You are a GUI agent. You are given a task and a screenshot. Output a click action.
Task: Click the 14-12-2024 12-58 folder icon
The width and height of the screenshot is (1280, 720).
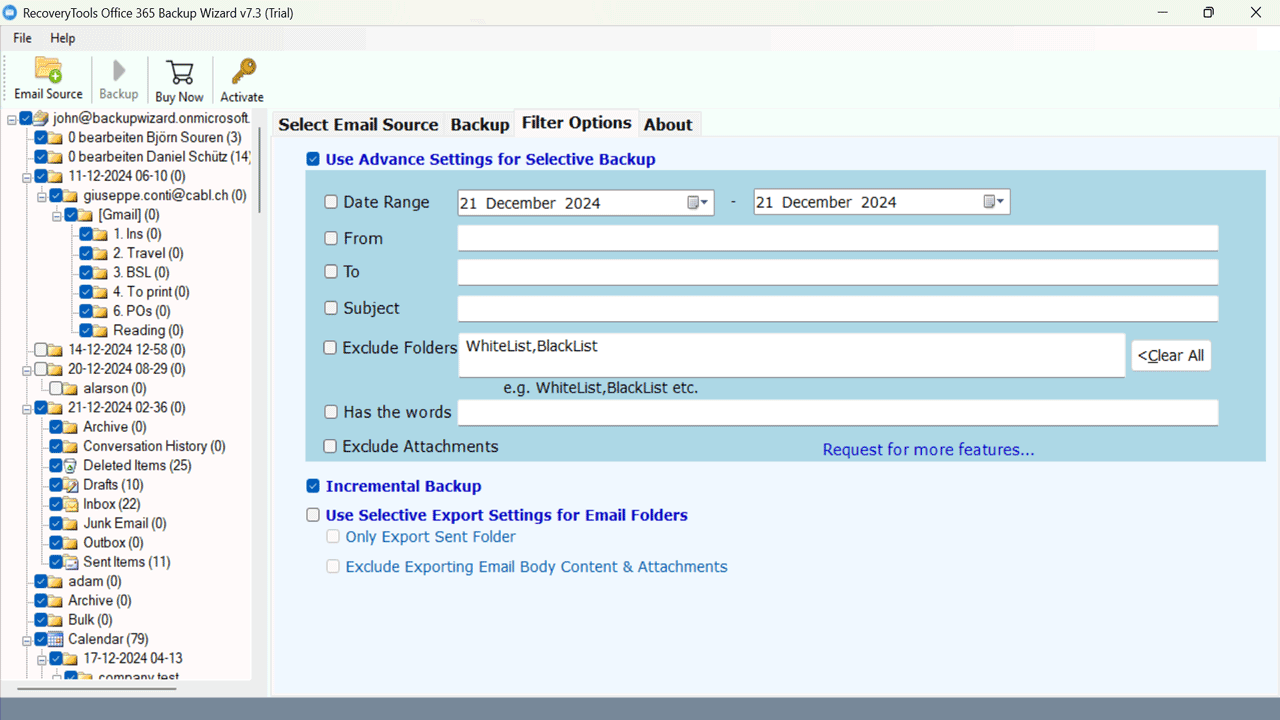point(56,350)
